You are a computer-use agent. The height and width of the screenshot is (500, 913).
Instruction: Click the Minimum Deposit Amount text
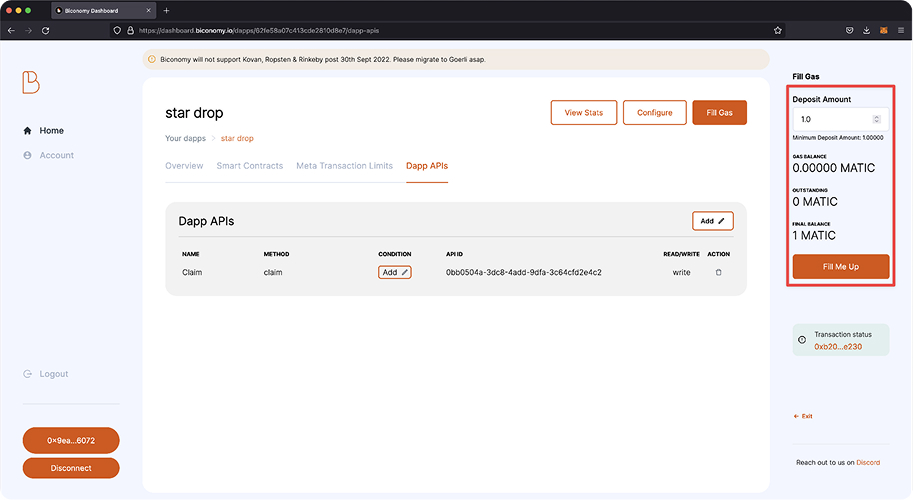click(x=838, y=138)
